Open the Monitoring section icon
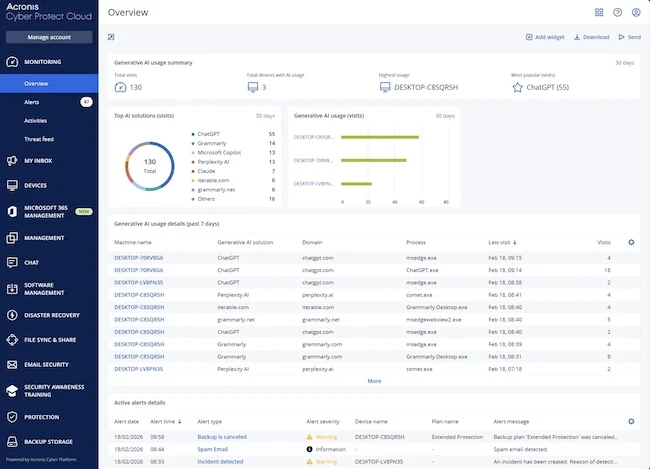 [12, 62]
